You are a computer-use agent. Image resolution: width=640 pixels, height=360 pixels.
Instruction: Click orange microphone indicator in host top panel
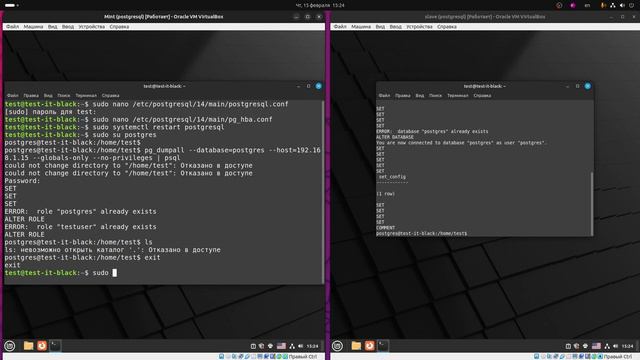click(x=603, y=5)
